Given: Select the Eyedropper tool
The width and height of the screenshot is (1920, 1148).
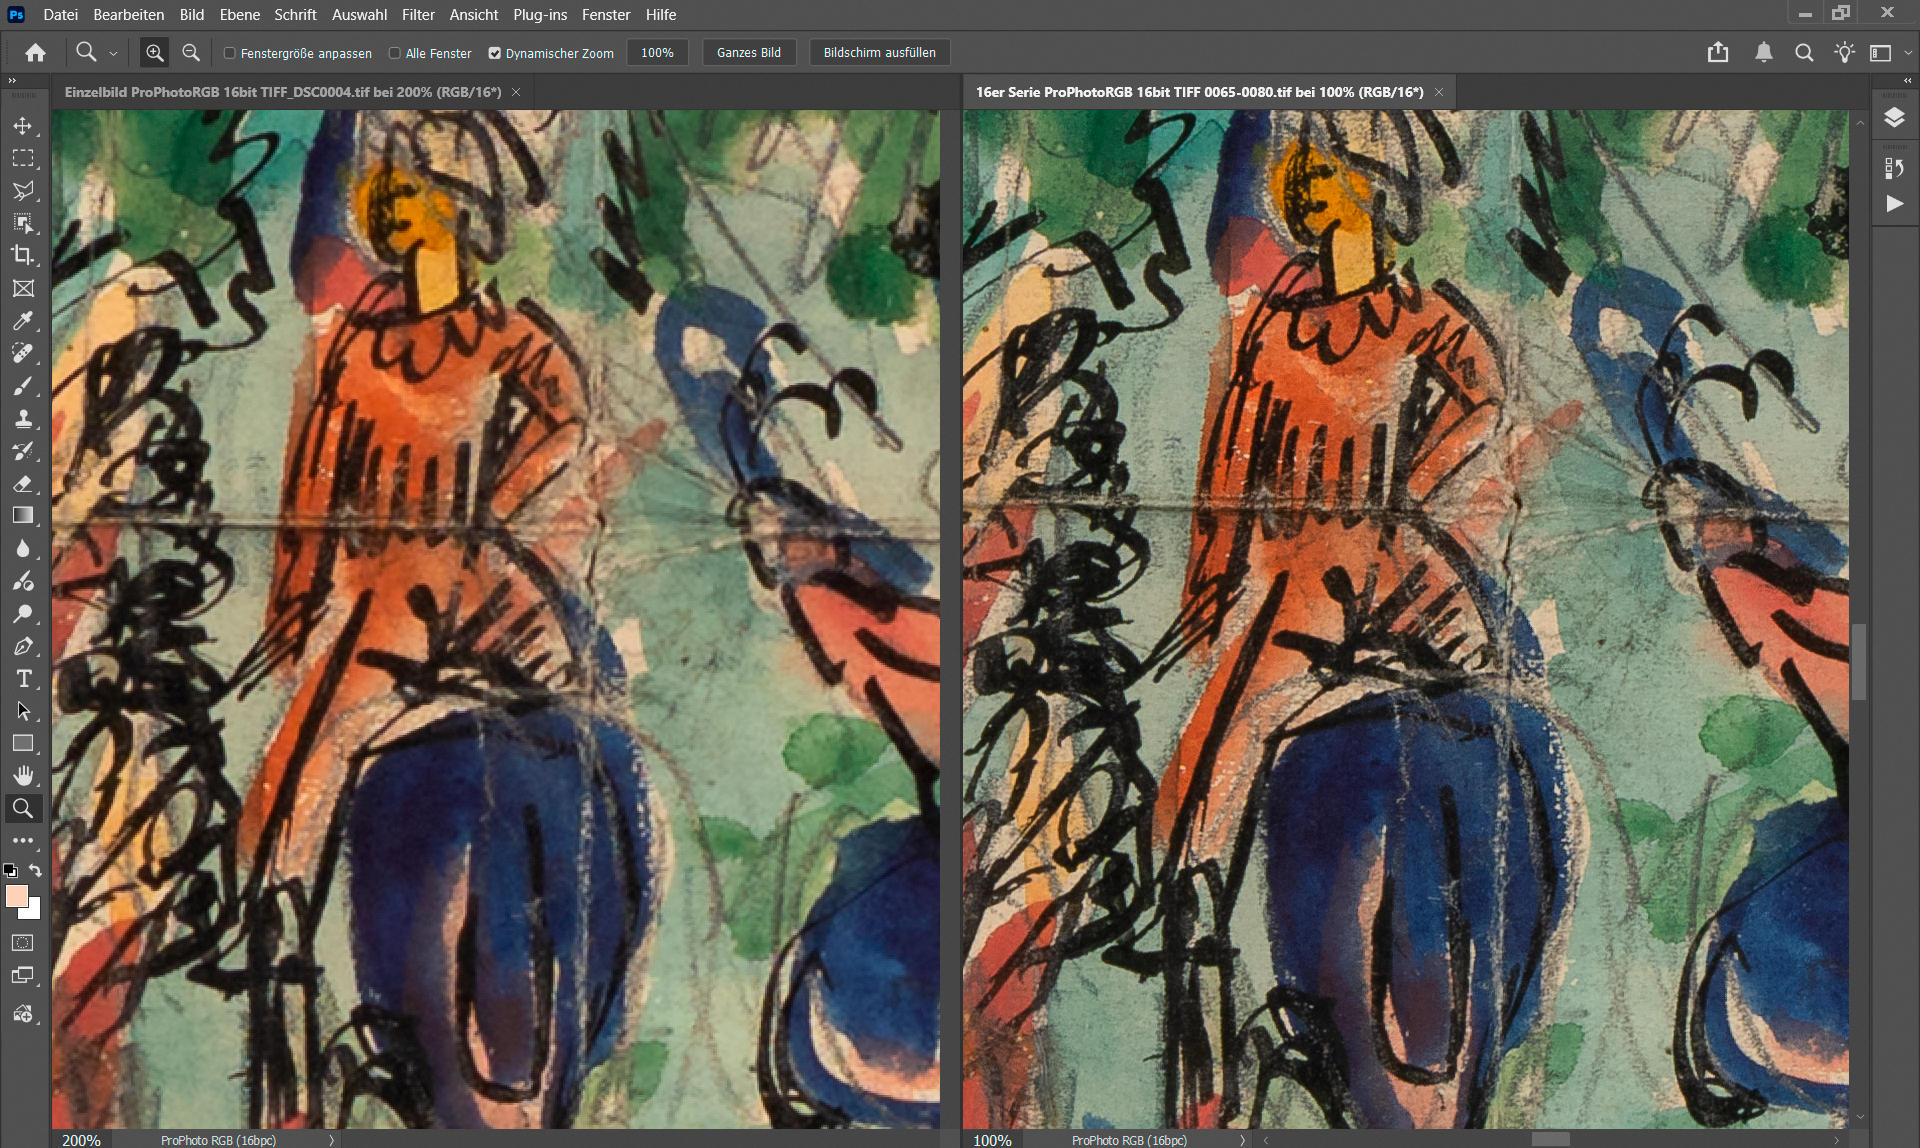Looking at the screenshot, I should pos(23,321).
